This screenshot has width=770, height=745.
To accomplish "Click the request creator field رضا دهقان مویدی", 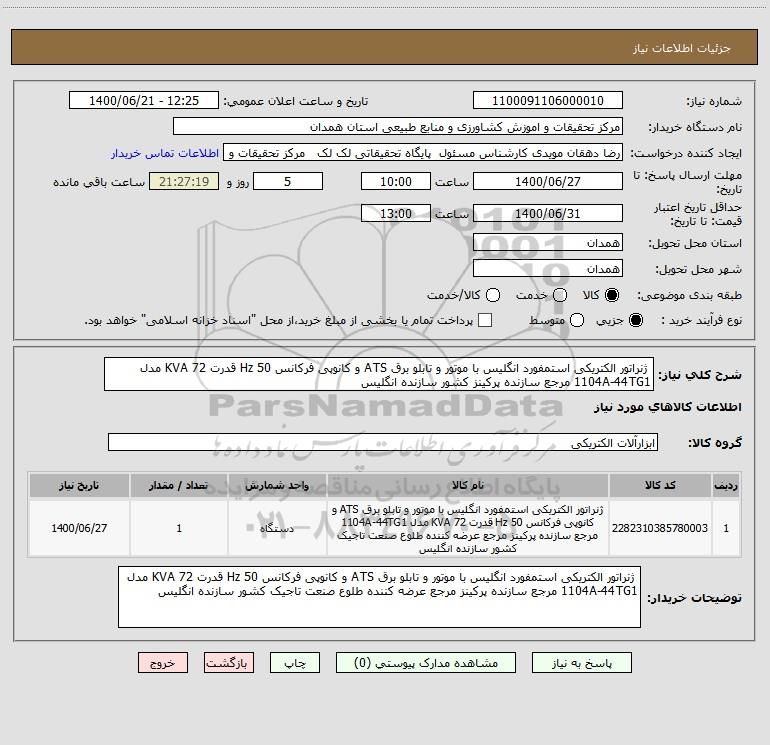I will tap(423, 153).
